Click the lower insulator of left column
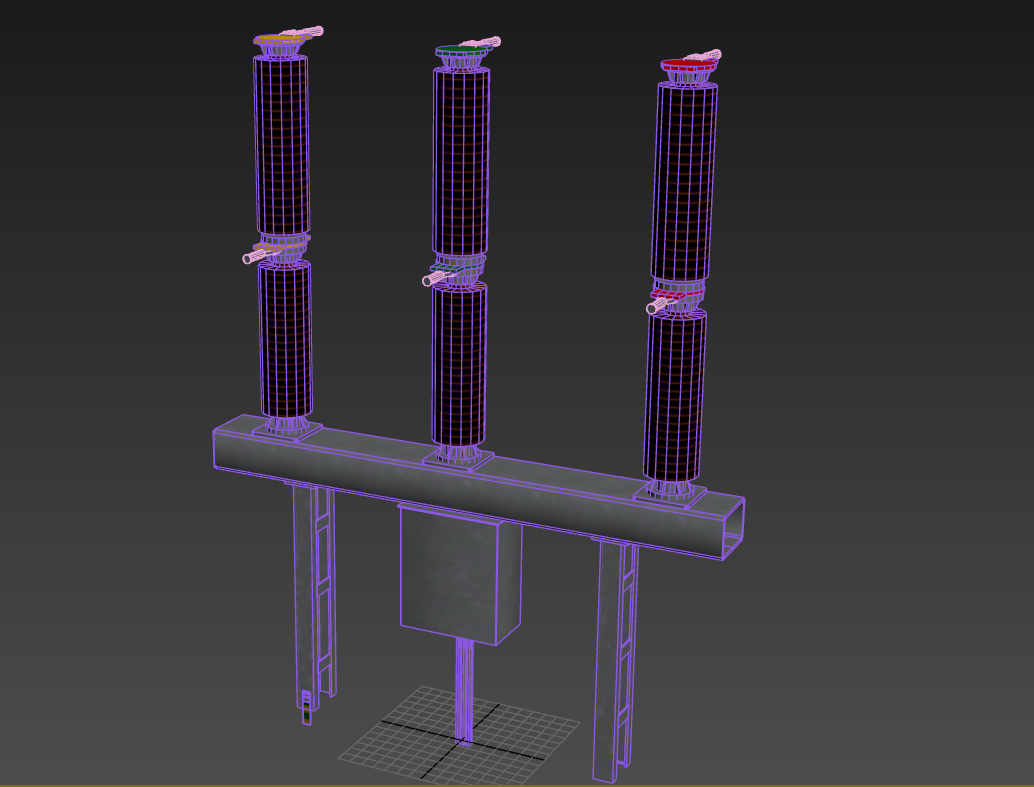The width and height of the screenshot is (1034, 787). point(285,338)
